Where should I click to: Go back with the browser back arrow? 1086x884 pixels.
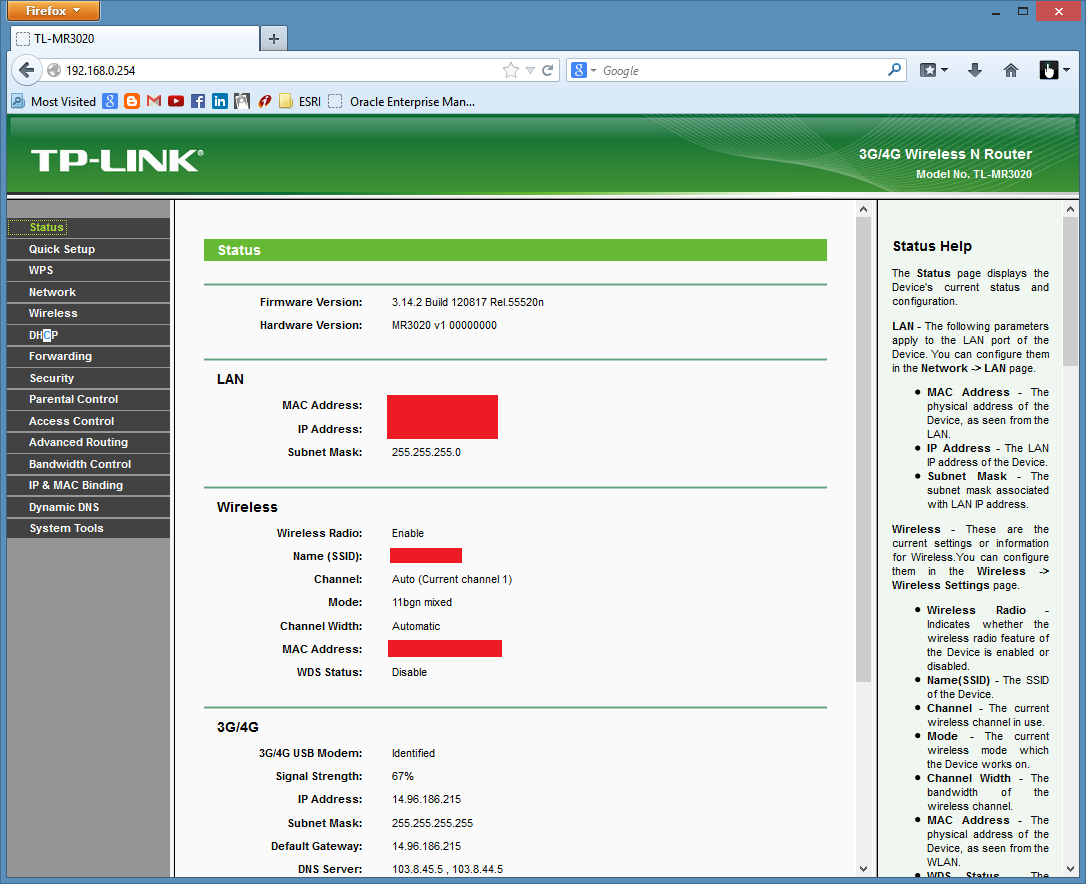coord(26,70)
